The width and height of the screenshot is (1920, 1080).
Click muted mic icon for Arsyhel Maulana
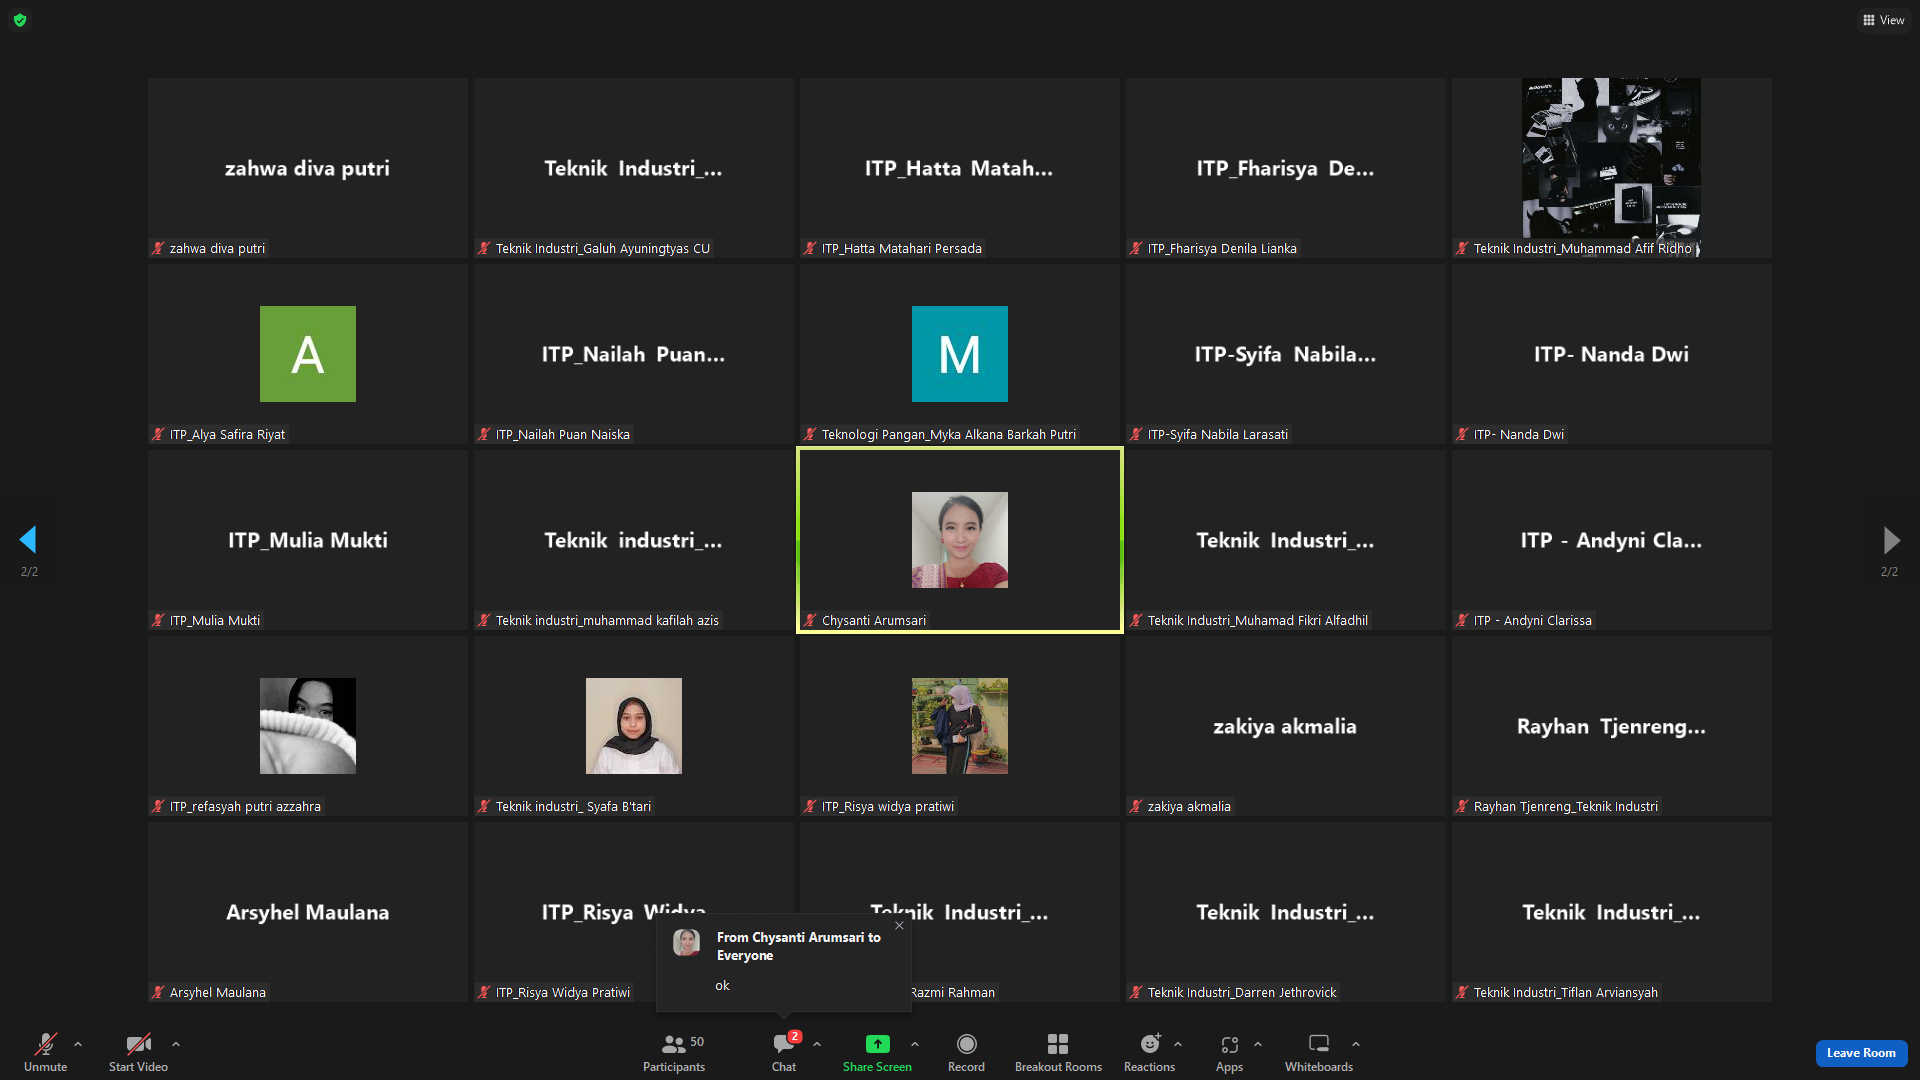[x=158, y=992]
